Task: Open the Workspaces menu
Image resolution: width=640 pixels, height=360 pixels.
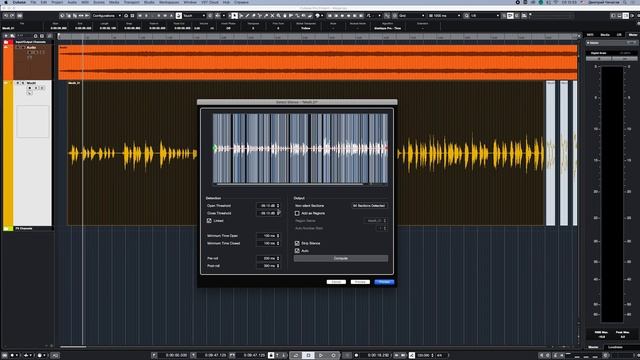Action: 169,2
